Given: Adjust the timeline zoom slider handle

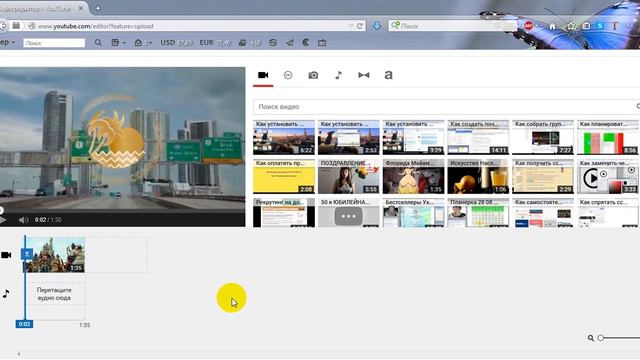Looking at the screenshot, I should point(600,338).
